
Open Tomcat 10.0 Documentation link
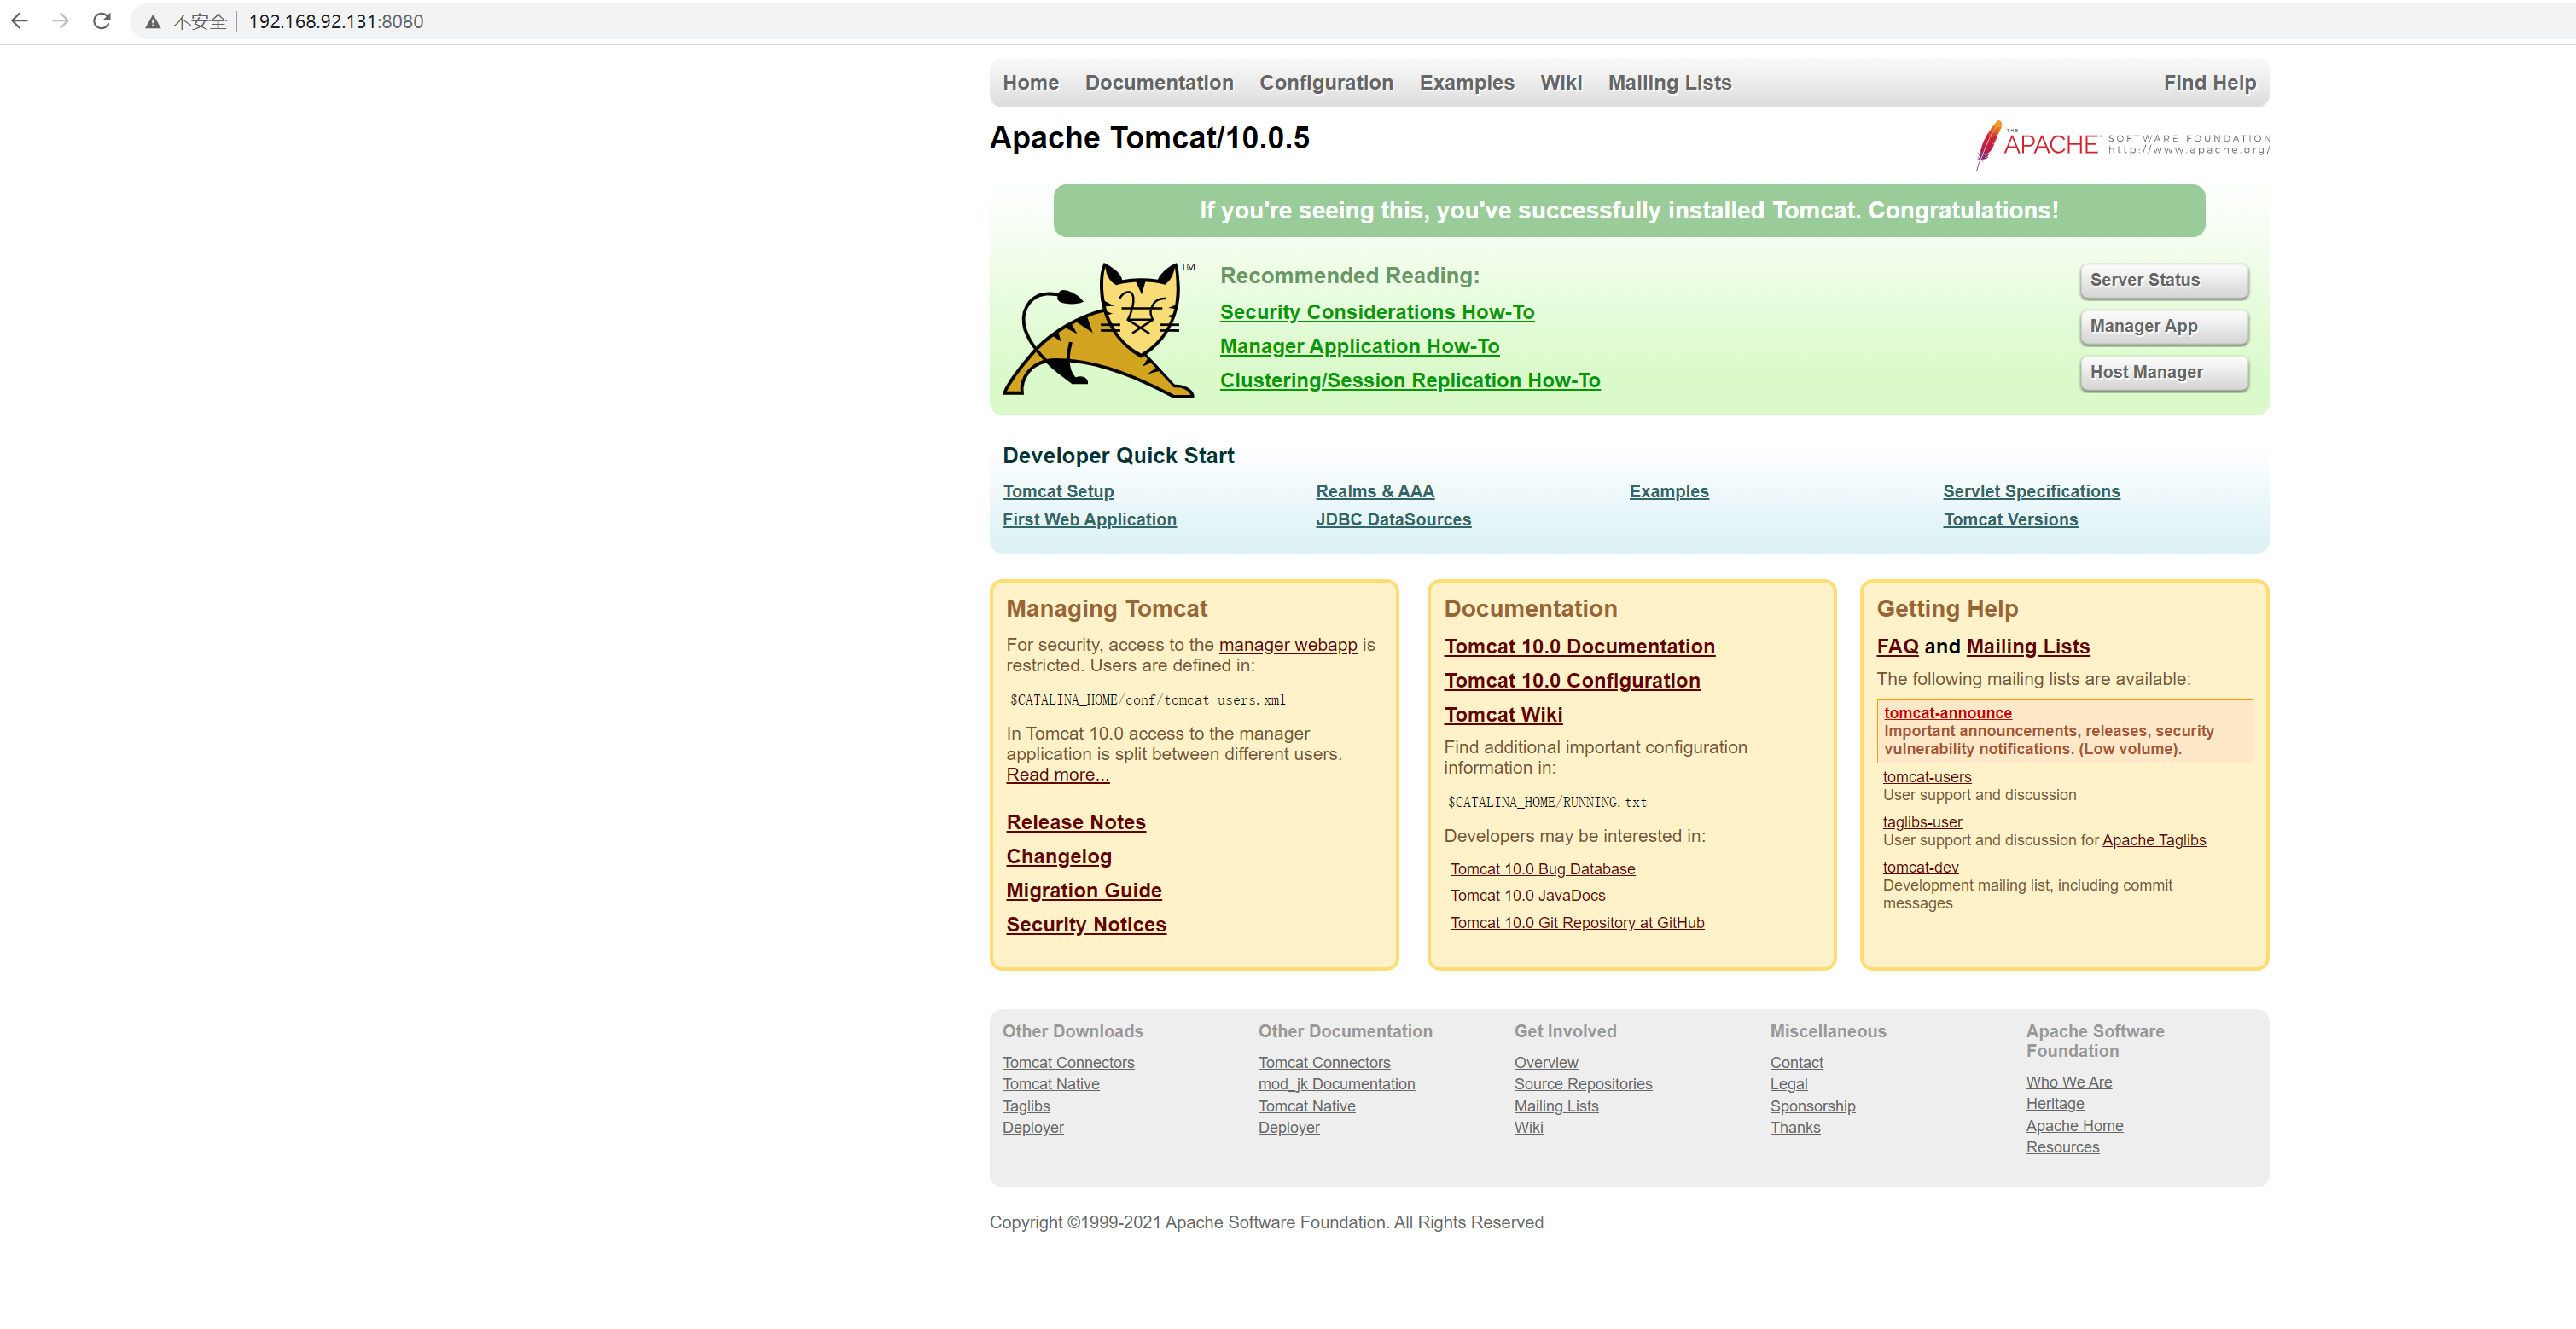pos(1579,646)
